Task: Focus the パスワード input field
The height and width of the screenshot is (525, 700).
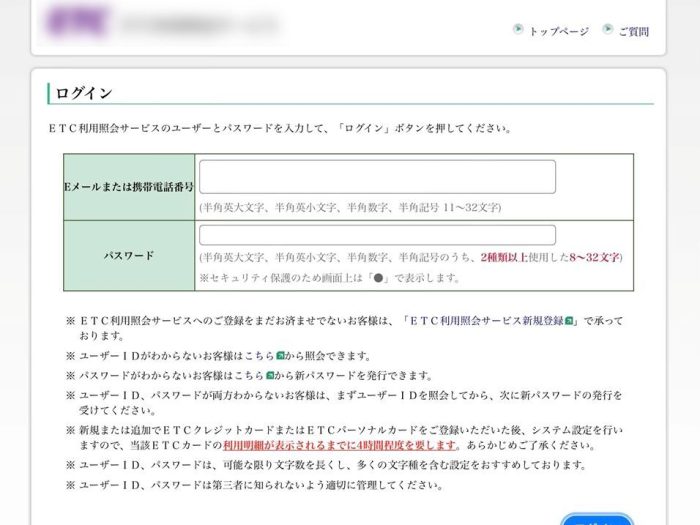Action: coord(377,235)
